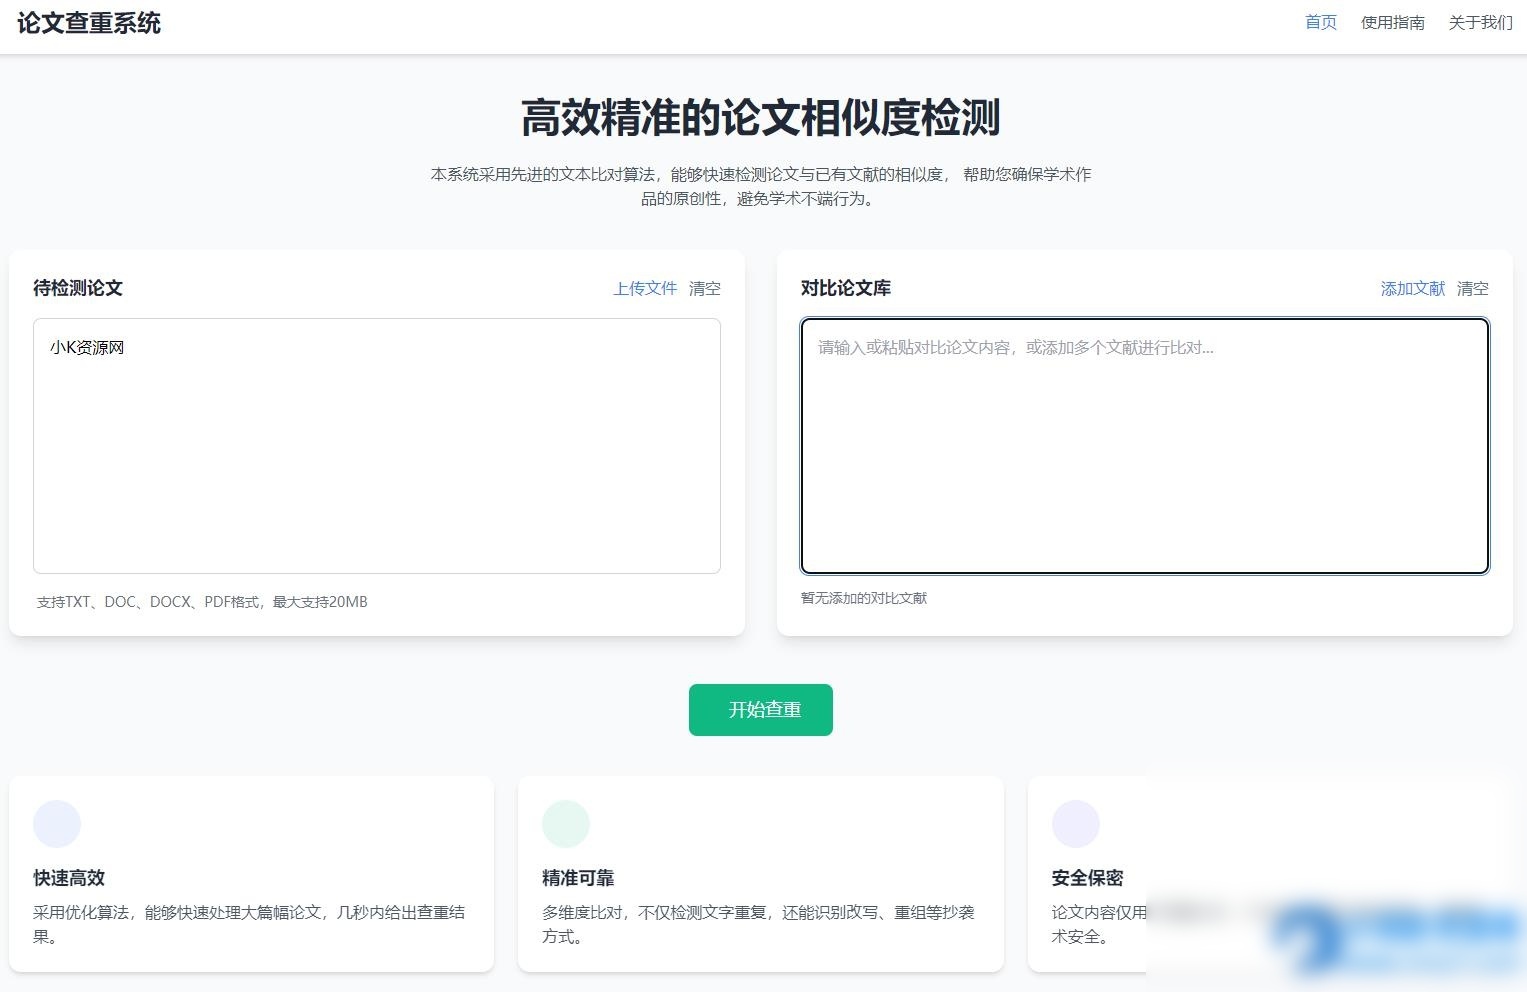1527x992 pixels.
Task: Select the 首页 navigation item
Action: (1319, 22)
